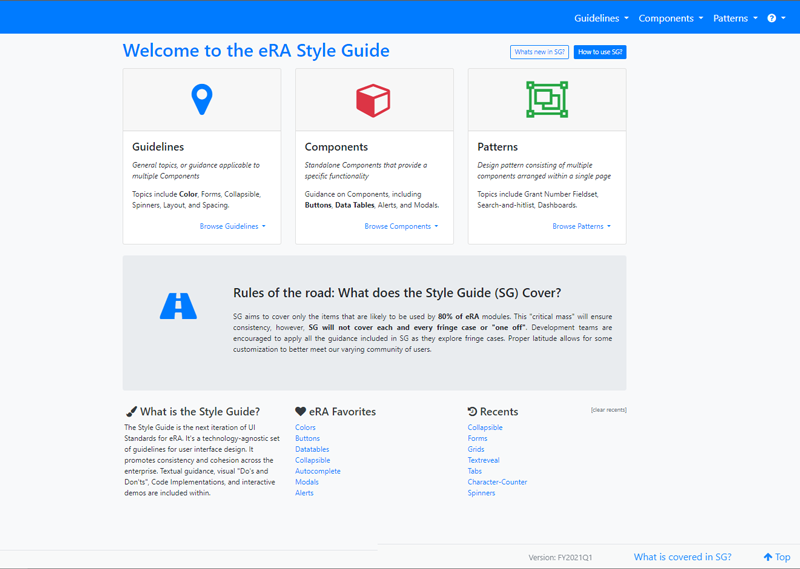Open the Components menu in navbar
Screen dimensions: 800x569
670,18
